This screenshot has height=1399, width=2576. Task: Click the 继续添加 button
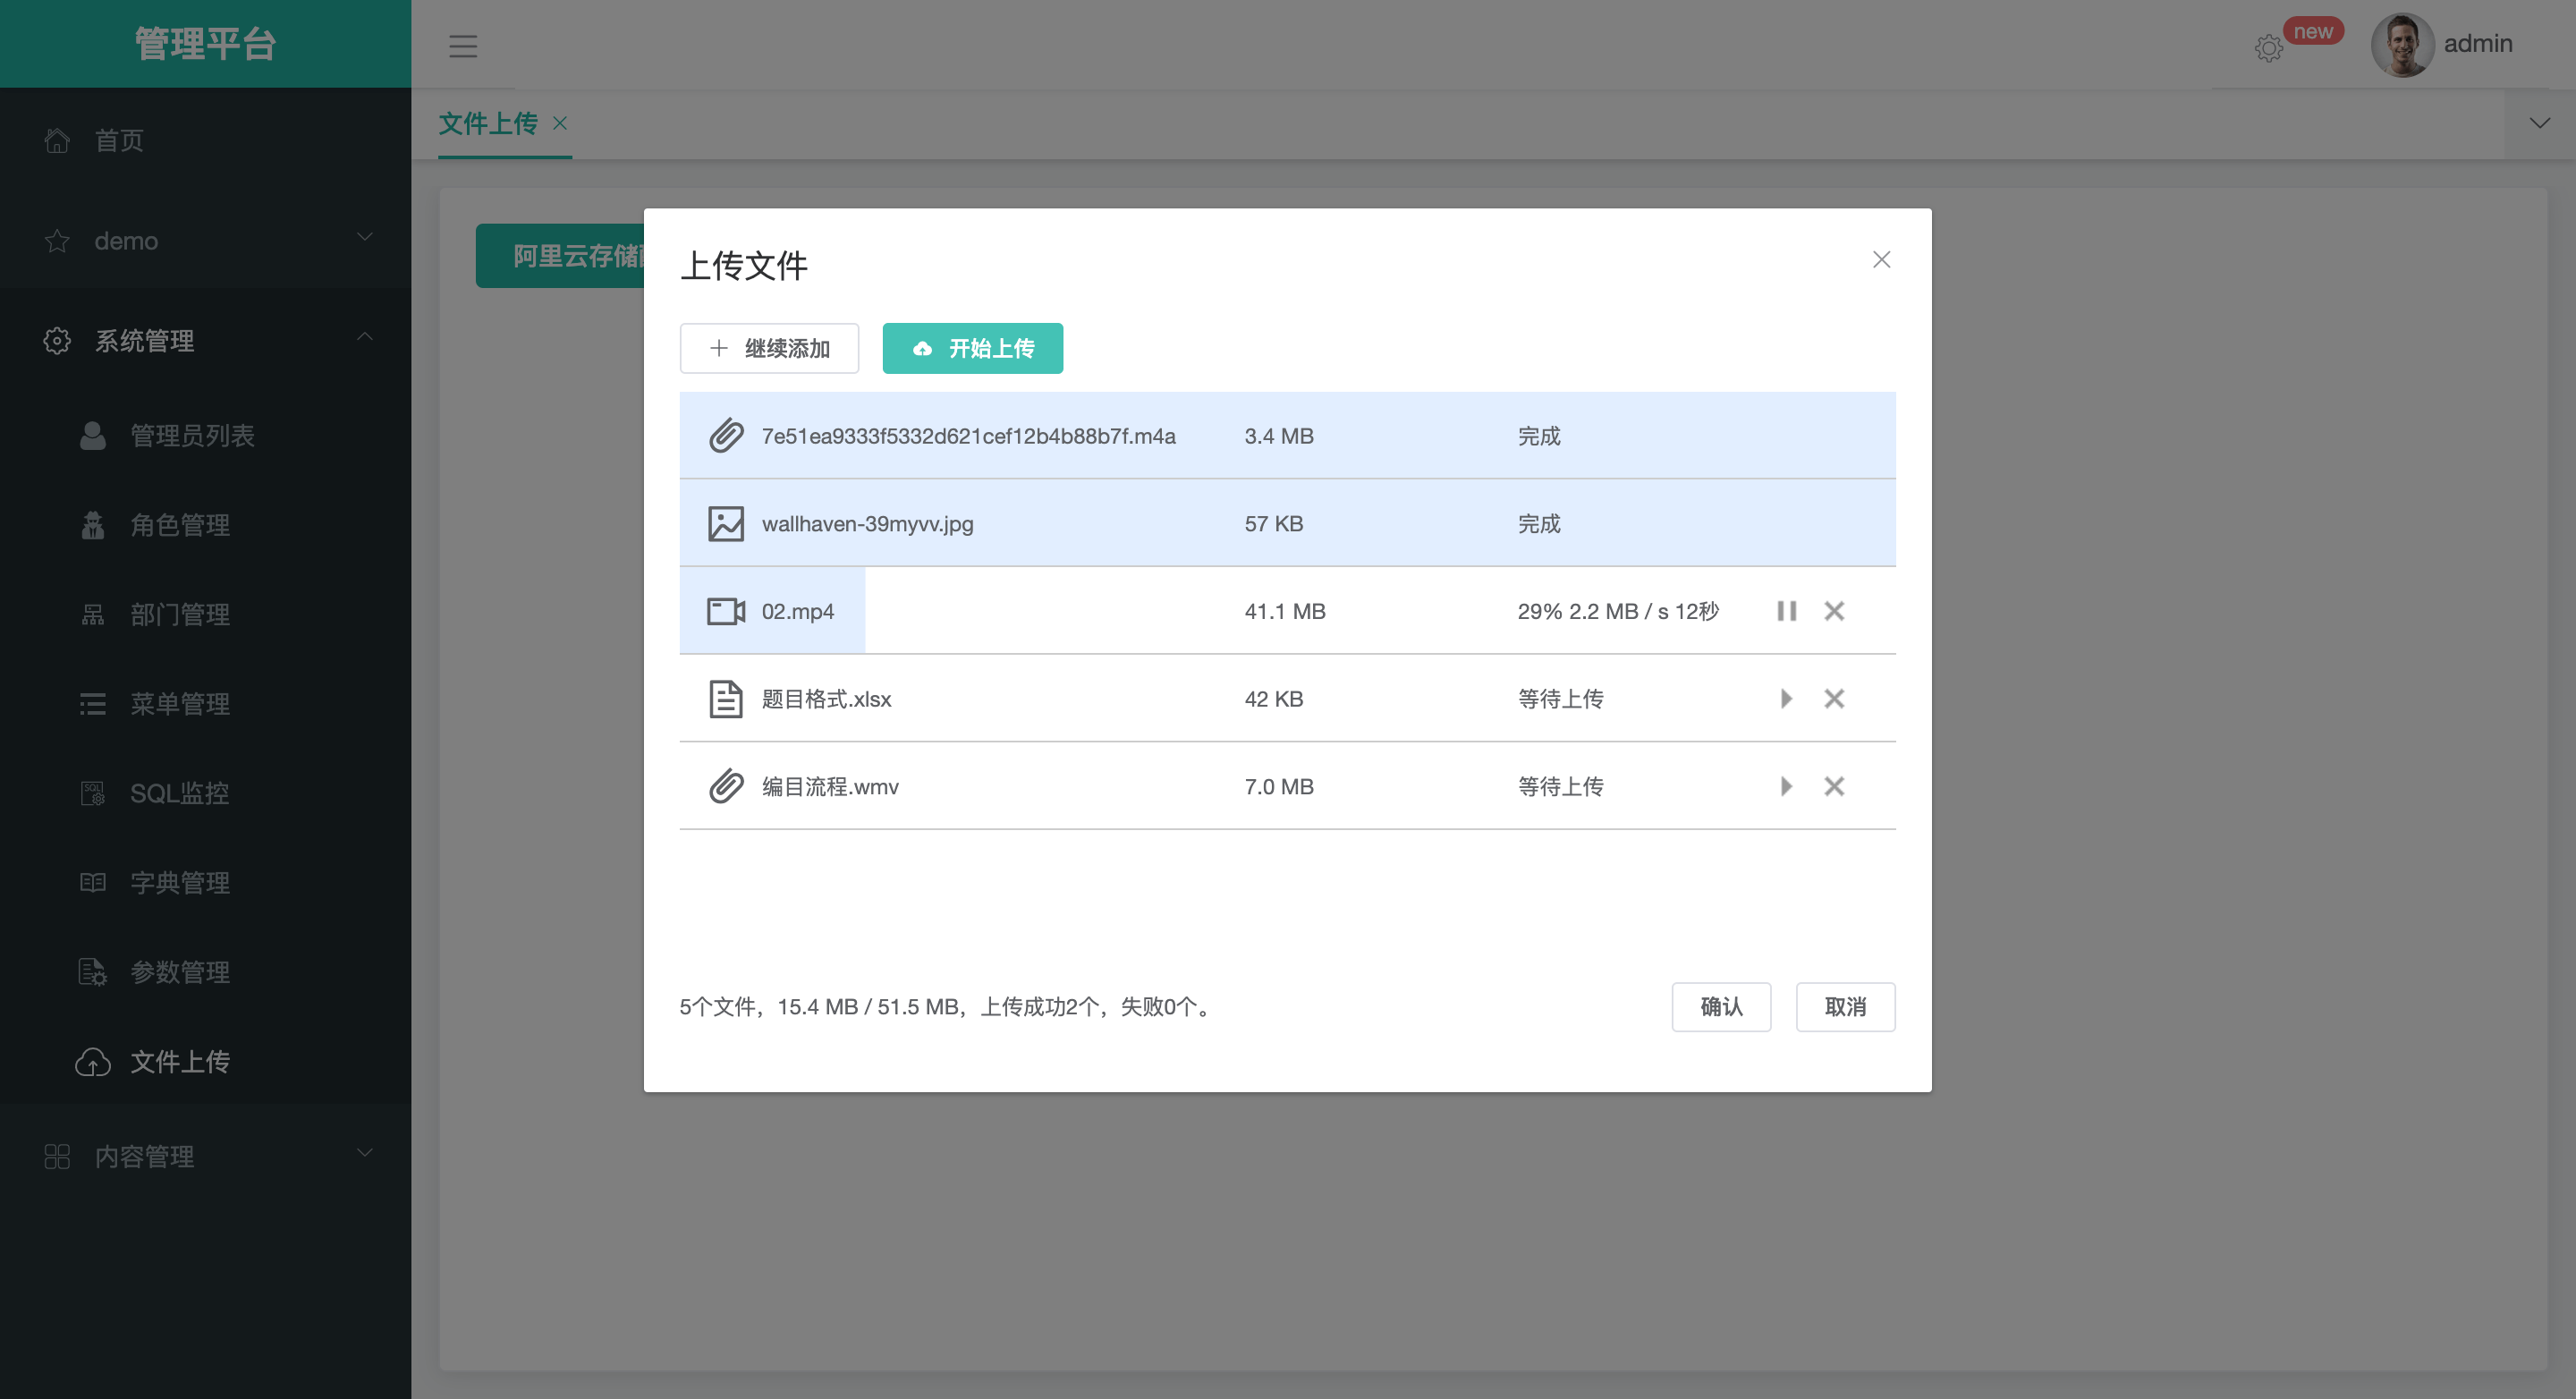click(769, 348)
